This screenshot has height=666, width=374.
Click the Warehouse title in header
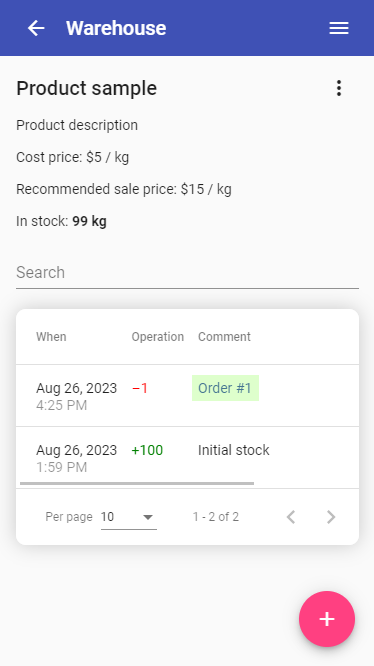click(116, 28)
